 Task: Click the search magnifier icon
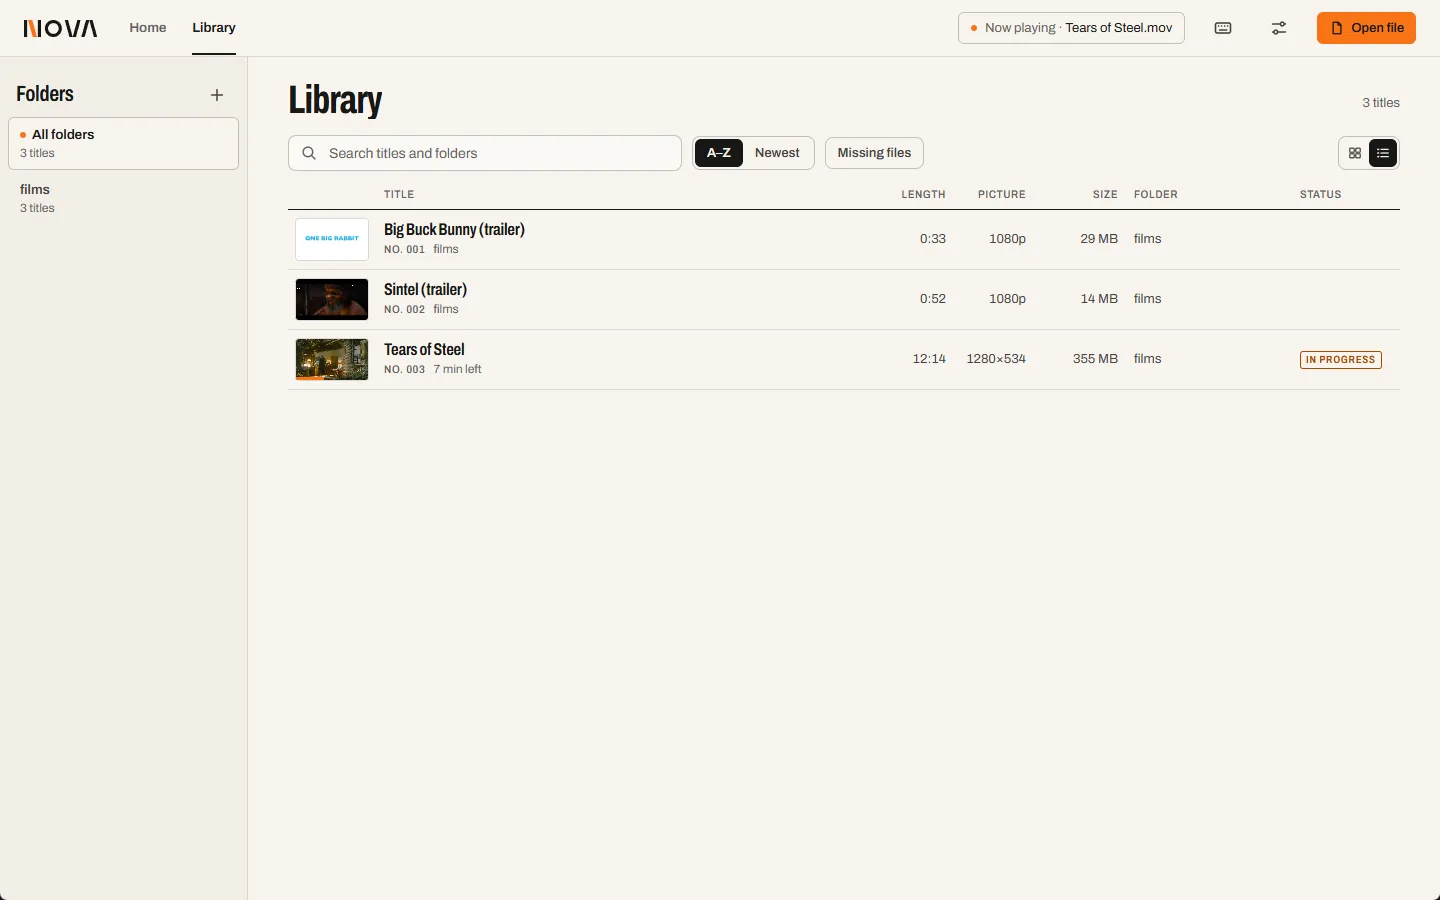309,153
